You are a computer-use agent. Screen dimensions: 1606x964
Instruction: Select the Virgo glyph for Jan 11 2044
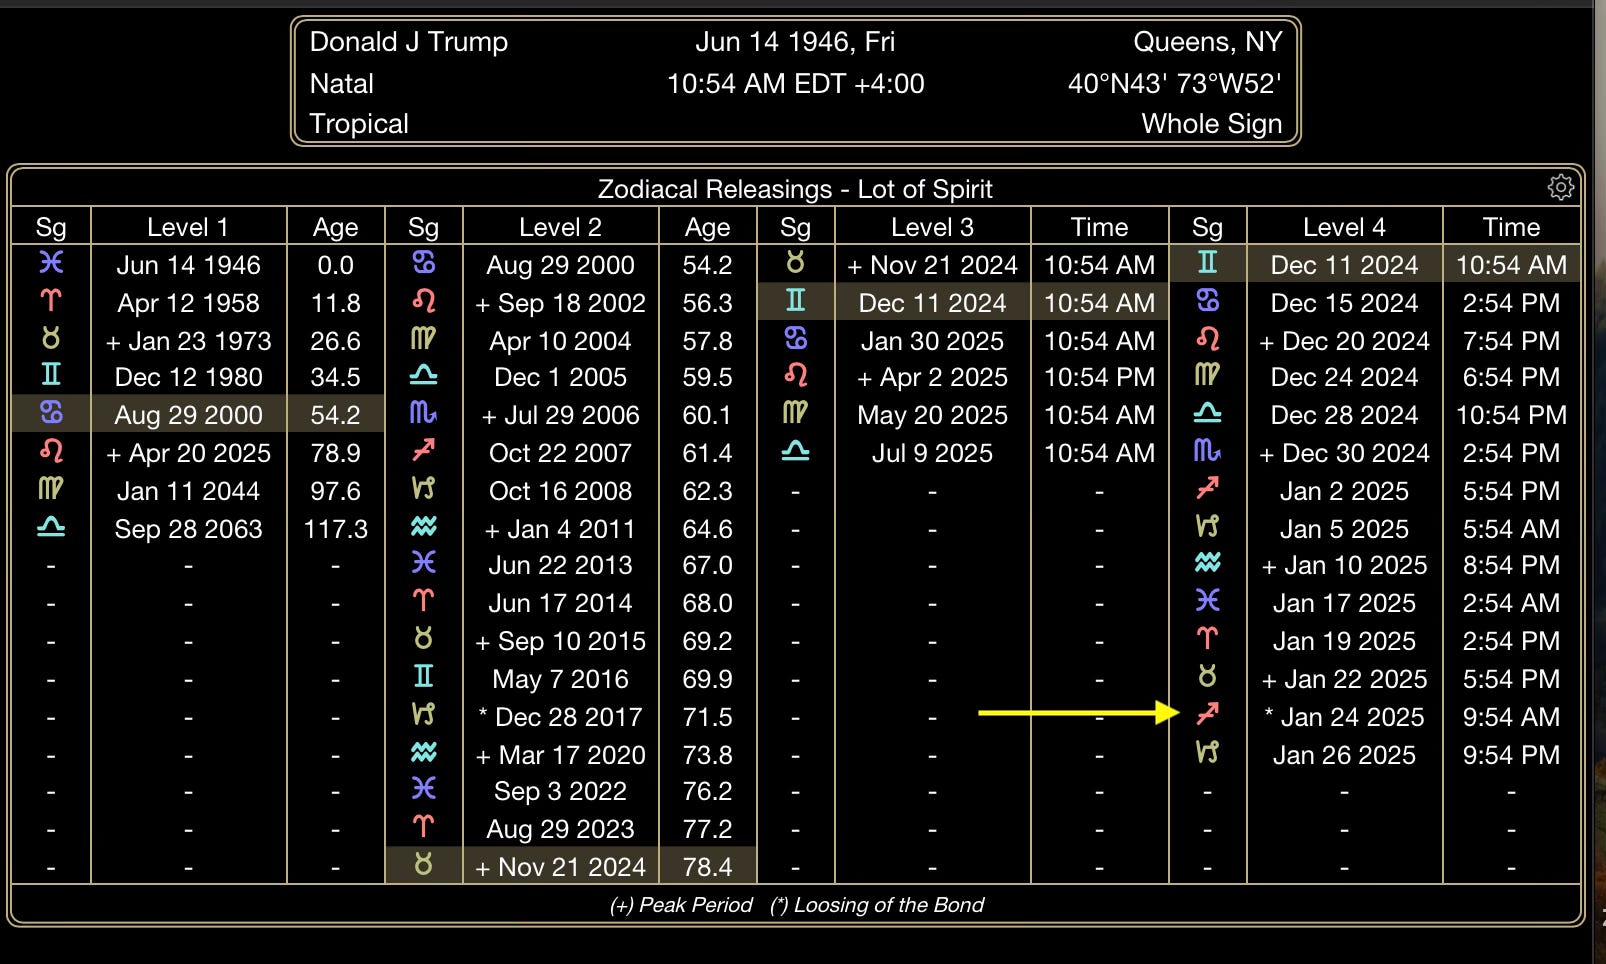tap(51, 489)
